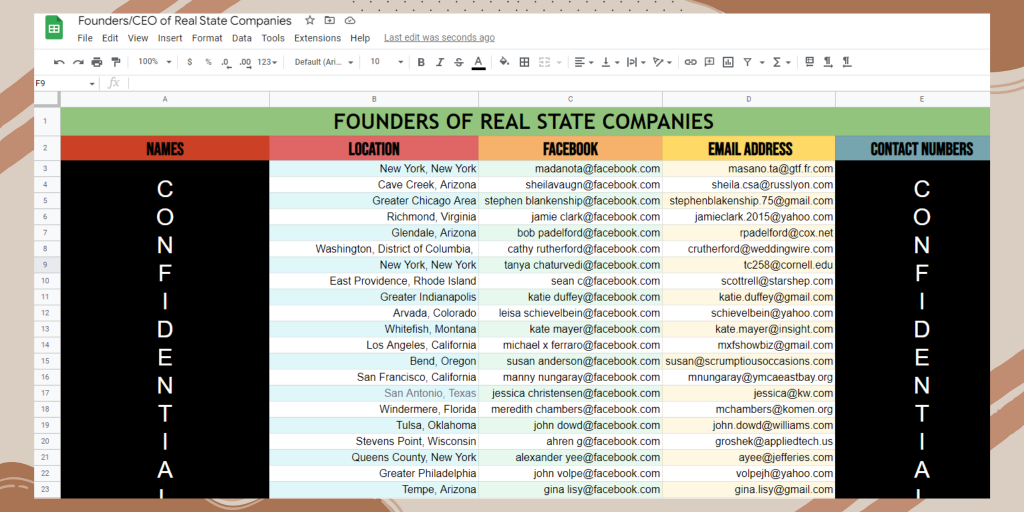
Task: Open the text color picker
Action: coord(478,62)
